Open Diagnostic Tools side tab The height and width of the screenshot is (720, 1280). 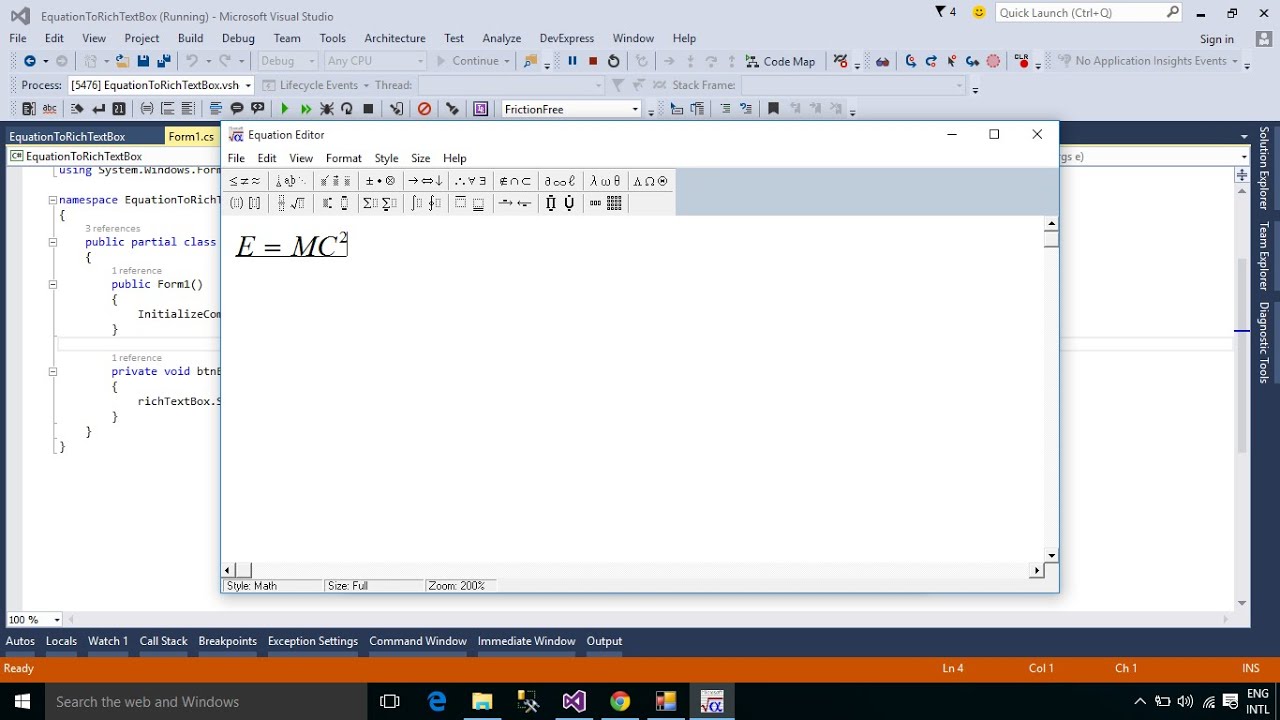click(x=1264, y=342)
